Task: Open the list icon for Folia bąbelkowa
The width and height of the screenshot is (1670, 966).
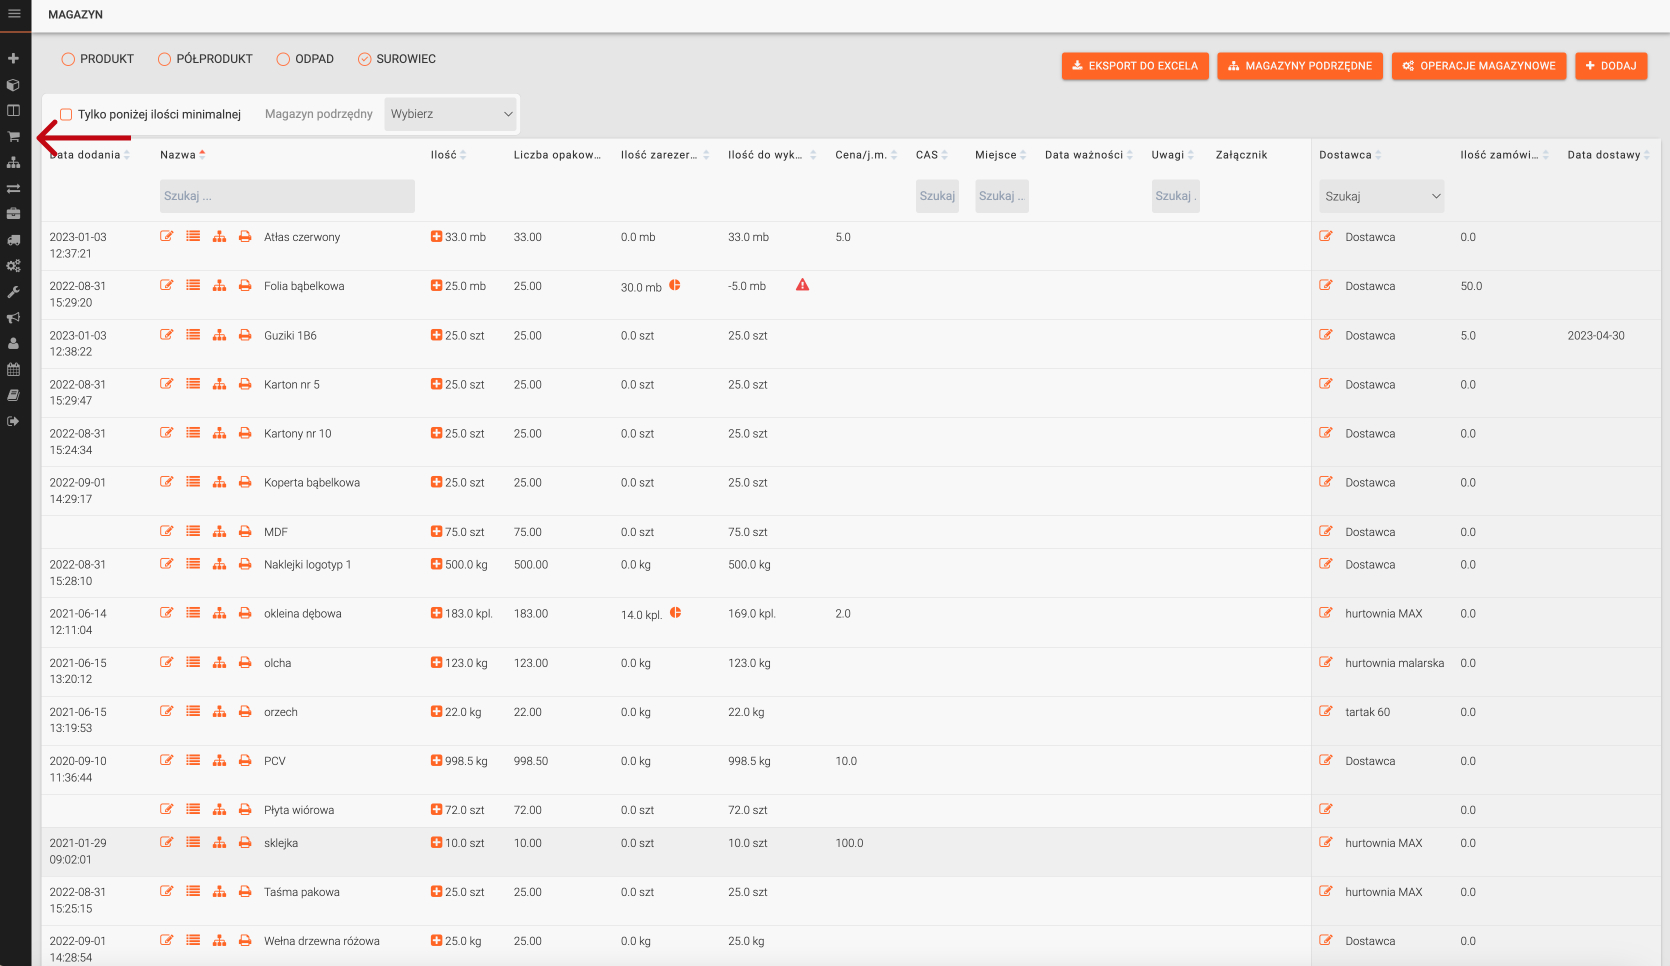Action: pyautogui.click(x=193, y=286)
